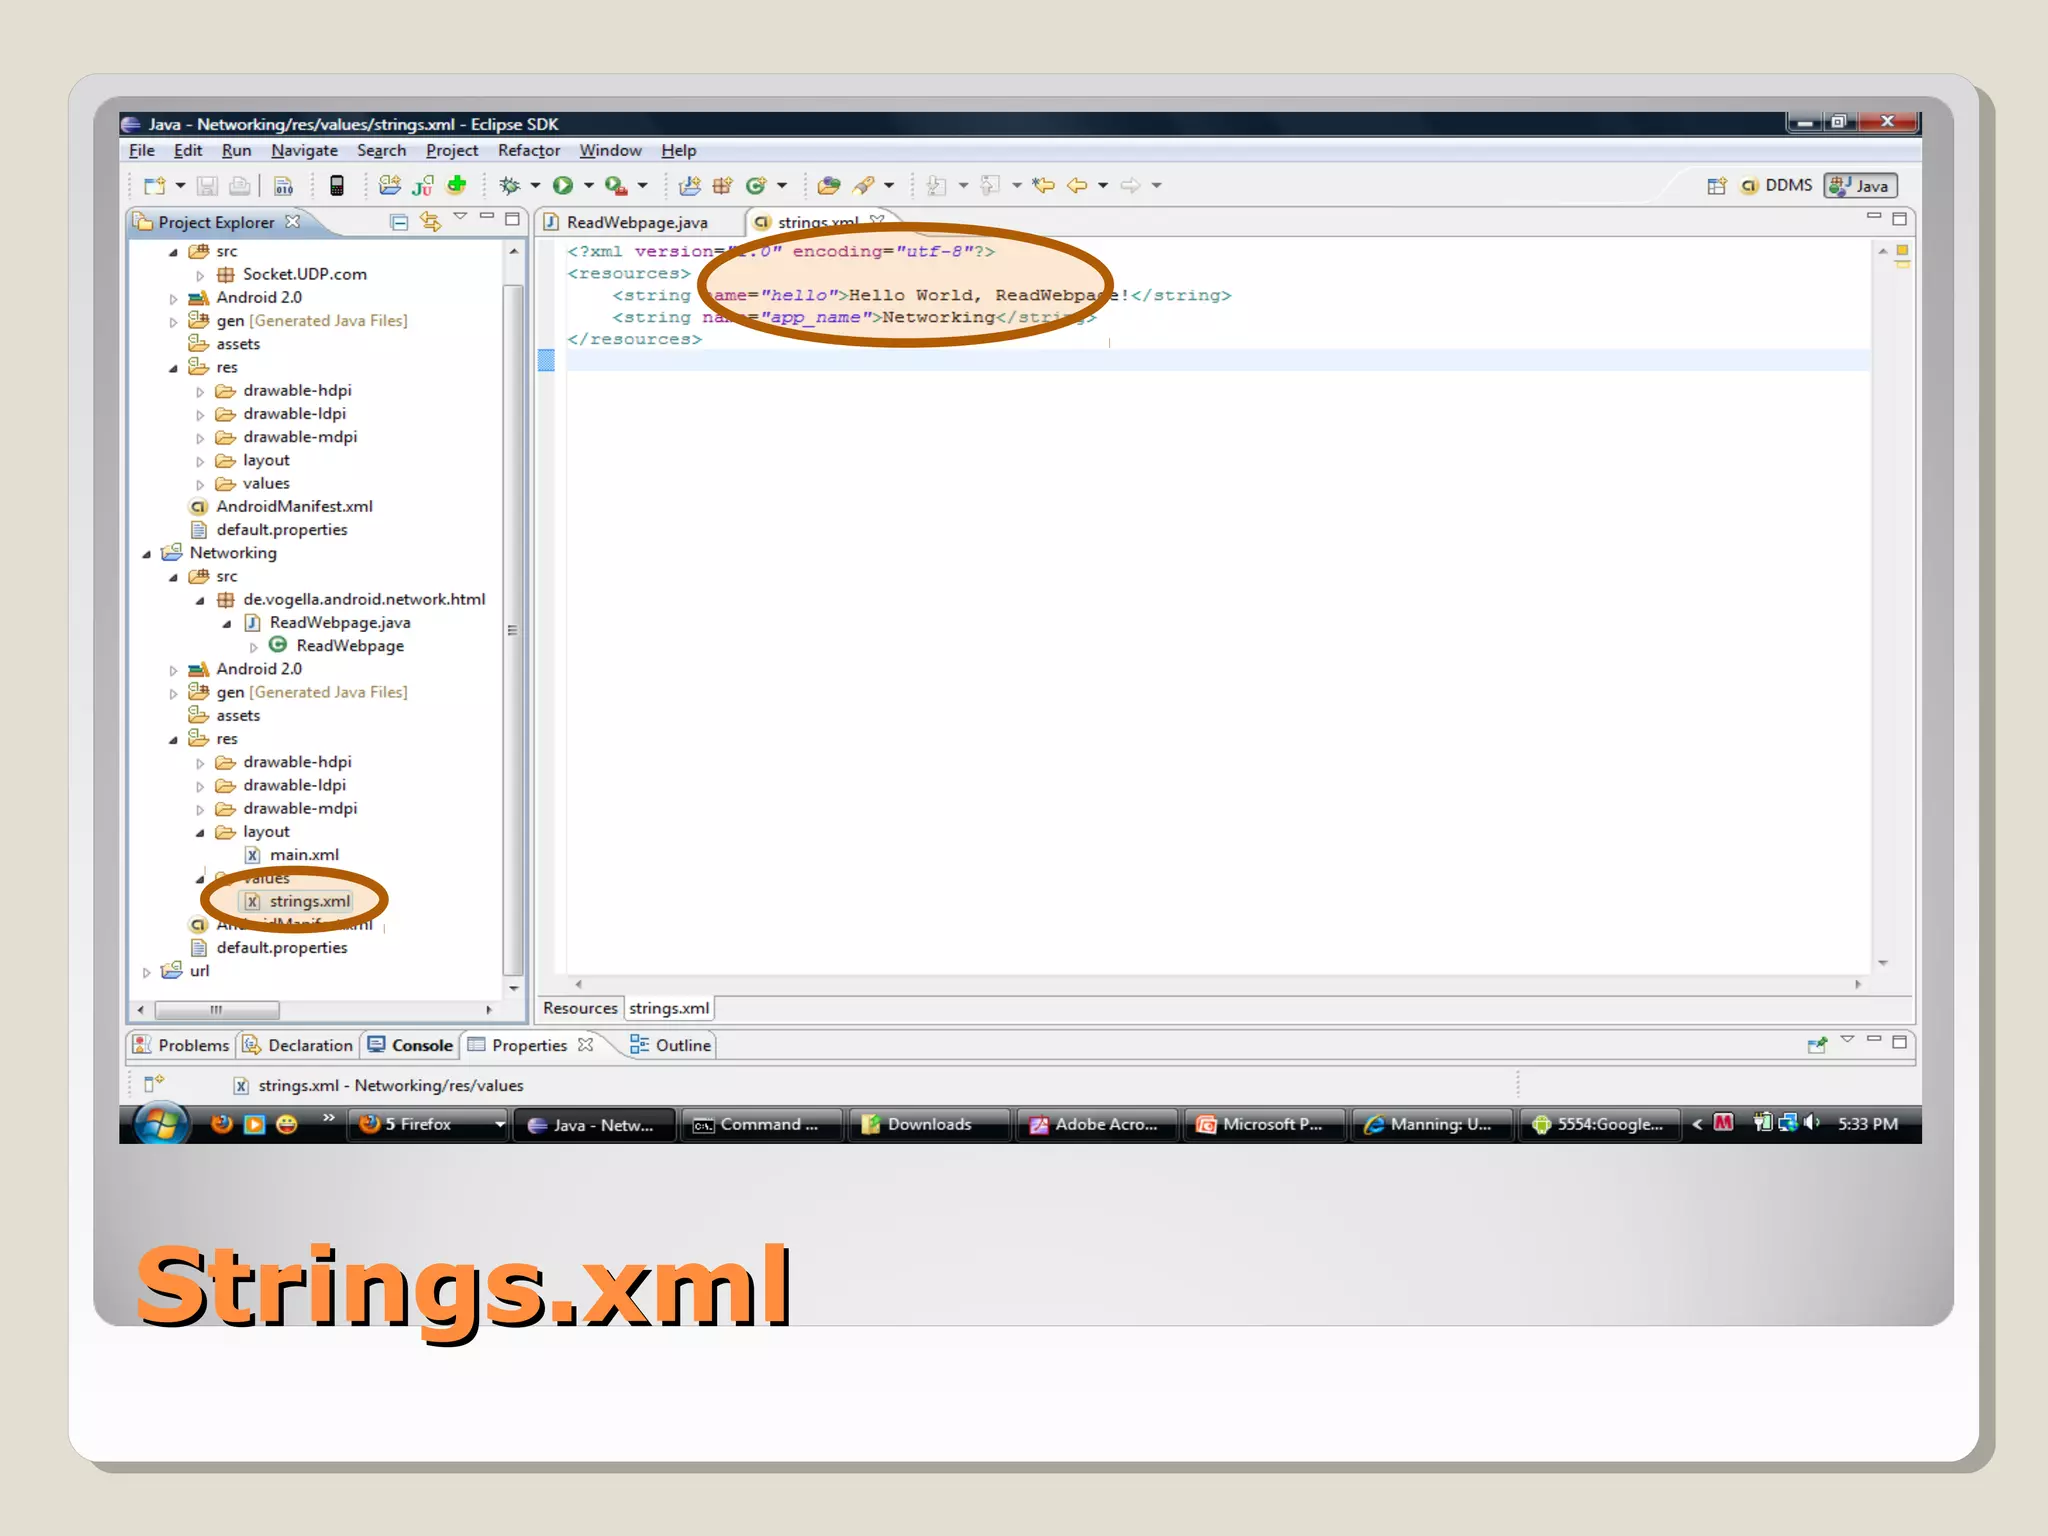Open the Refactor menu
The image size is (2048, 1536).
click(528, 150)
